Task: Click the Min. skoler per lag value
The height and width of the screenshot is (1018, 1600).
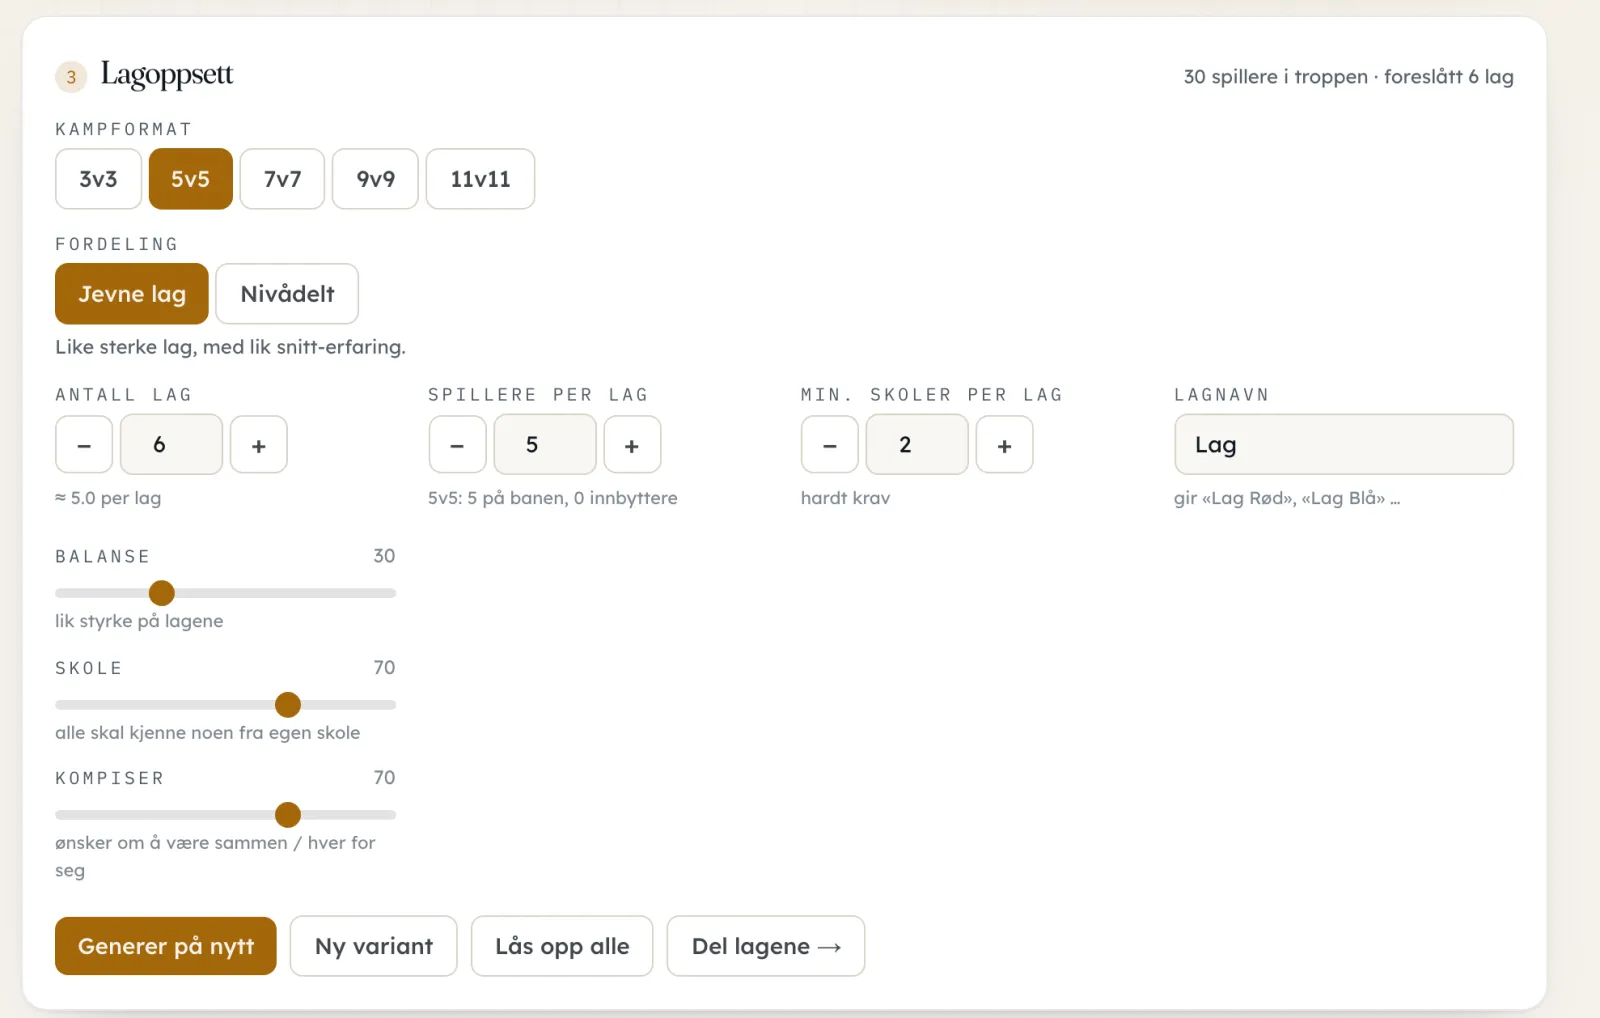Action: 917,445
